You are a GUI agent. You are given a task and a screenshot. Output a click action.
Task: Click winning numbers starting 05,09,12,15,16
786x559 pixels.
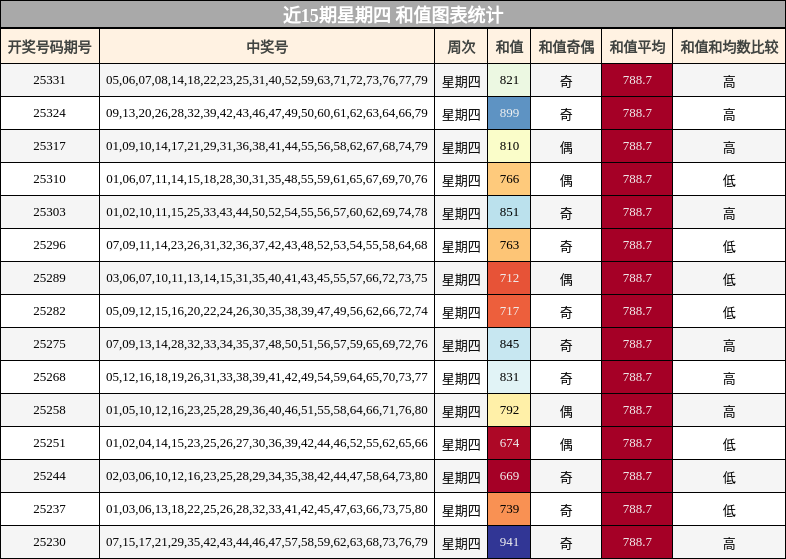pyautogui.click(x=267, y=311)
